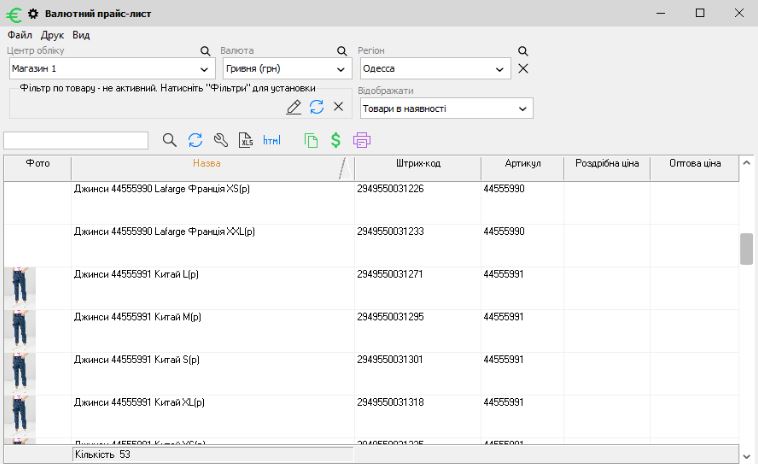758x464 pixels.
Task: Edit the product filter with the pencil icon
Action: (293, 107)
